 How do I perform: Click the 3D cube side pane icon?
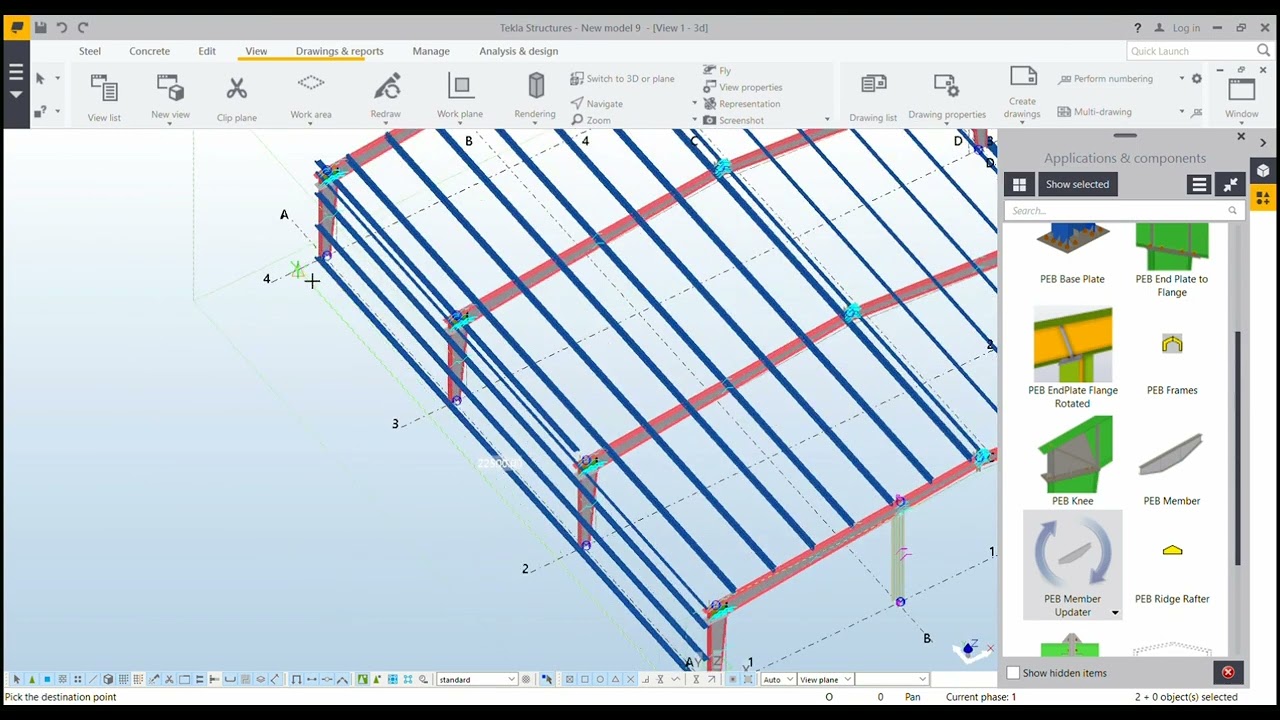(1263, 170)
